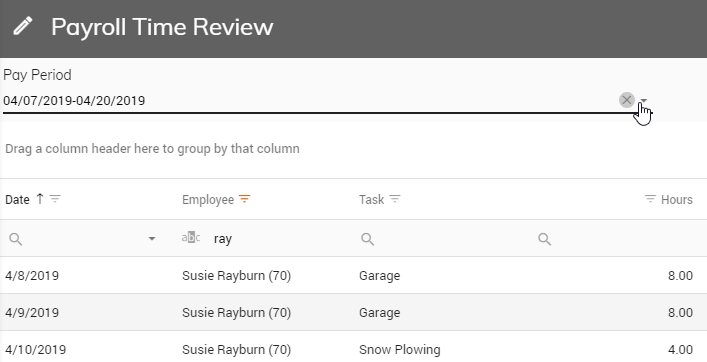
Task: Open the Hours column filter icon
Action: [650, 199]
